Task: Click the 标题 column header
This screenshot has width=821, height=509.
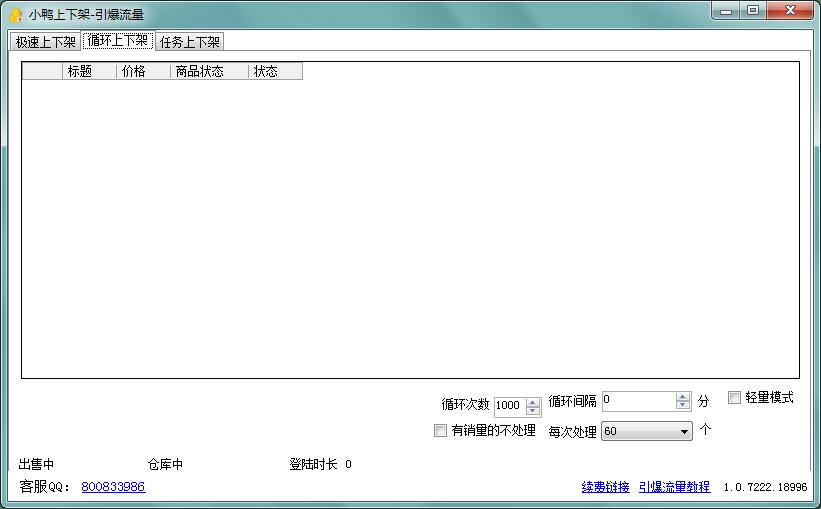Action: click(x=89, y=71)
